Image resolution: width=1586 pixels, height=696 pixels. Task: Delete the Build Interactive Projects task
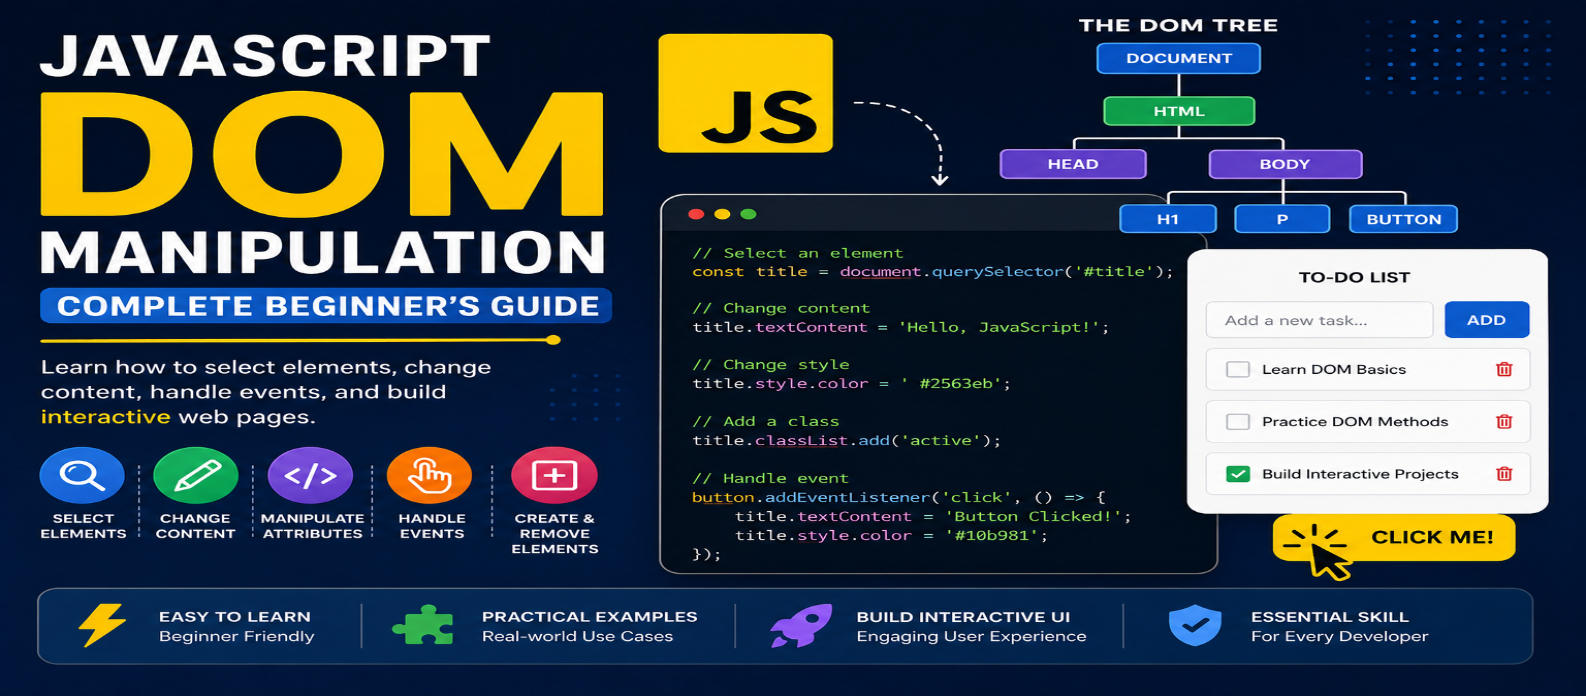(1504, 474)
